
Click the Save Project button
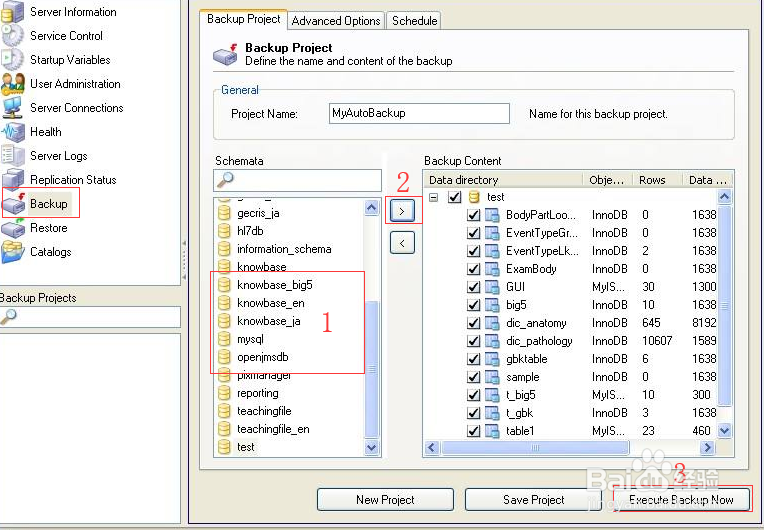click(x=534, y=500)
